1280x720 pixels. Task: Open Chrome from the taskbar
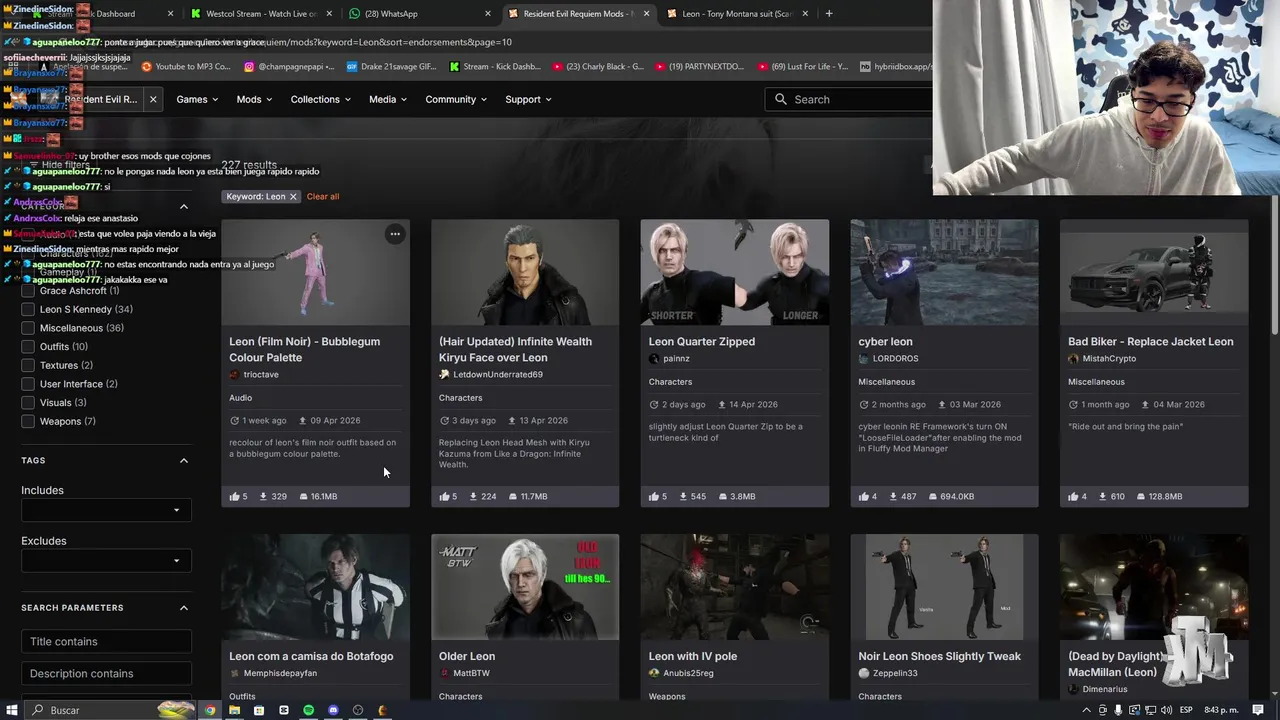click(x=210, y=710)
